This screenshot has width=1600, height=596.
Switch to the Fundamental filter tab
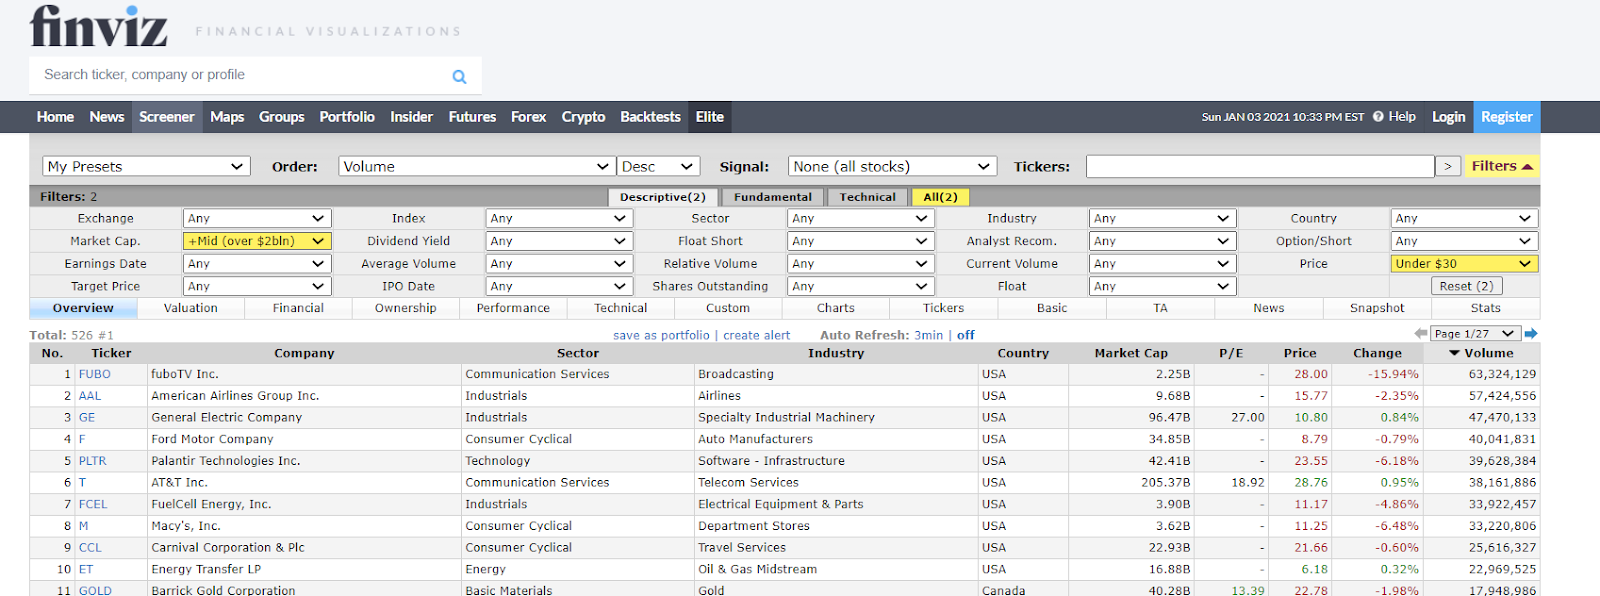coord(773,197)
